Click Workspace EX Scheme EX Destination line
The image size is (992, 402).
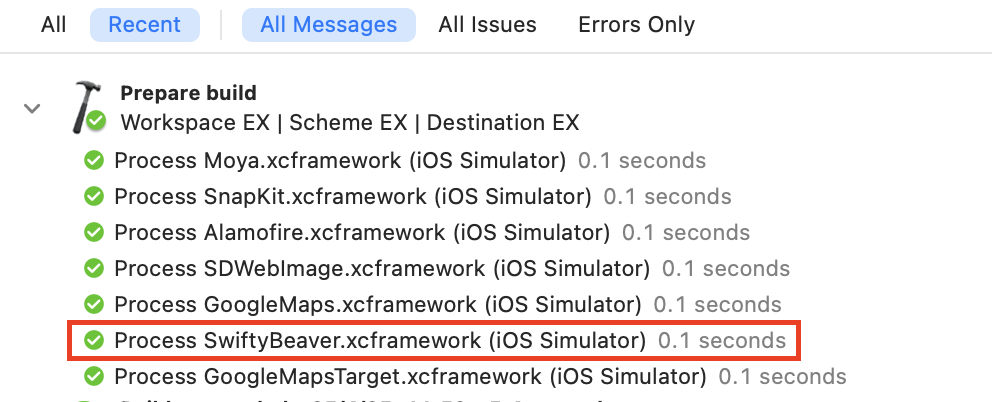pyautogui.click(x=350, y=122)
